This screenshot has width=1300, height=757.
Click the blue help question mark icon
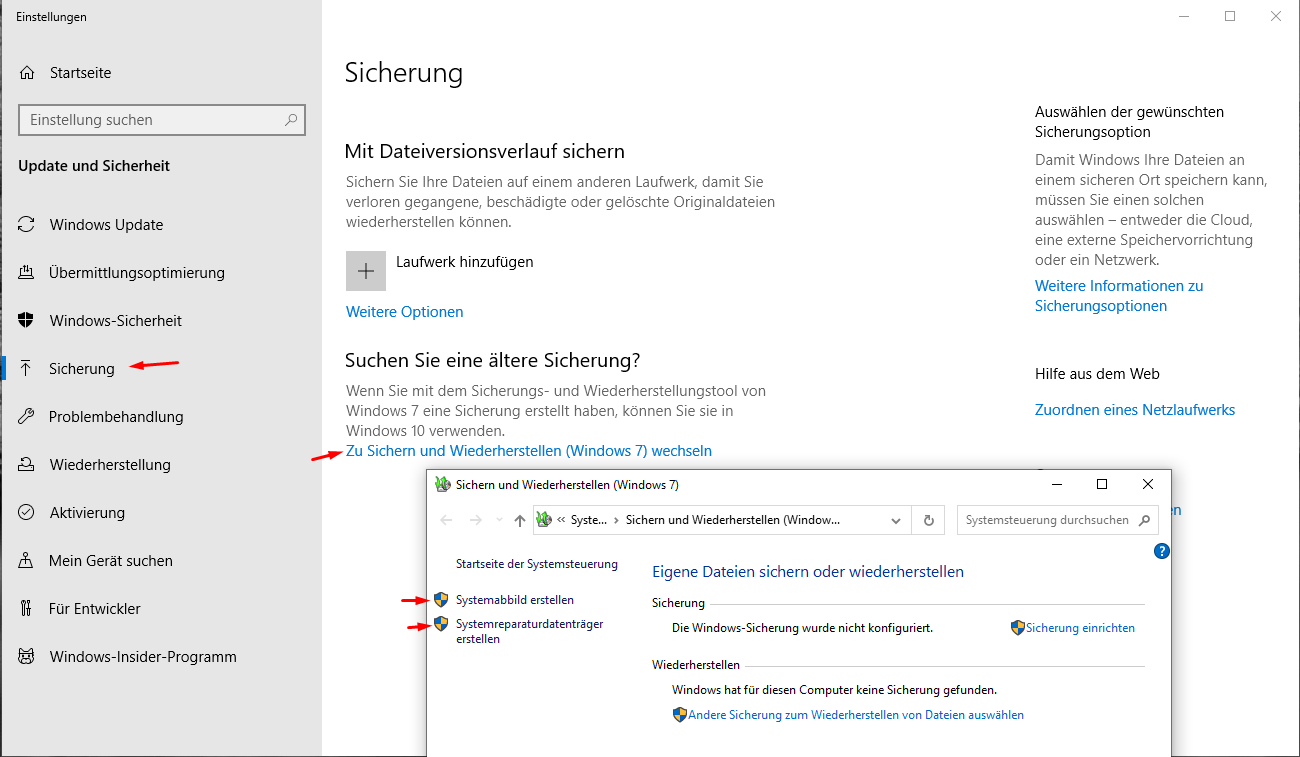point(1161,551)
